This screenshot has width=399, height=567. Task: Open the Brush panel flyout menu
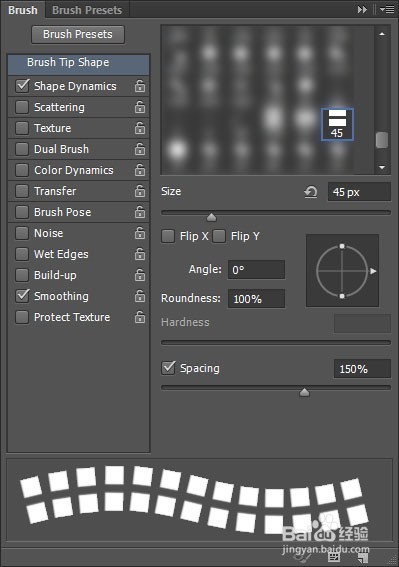(x=387, y=10)
